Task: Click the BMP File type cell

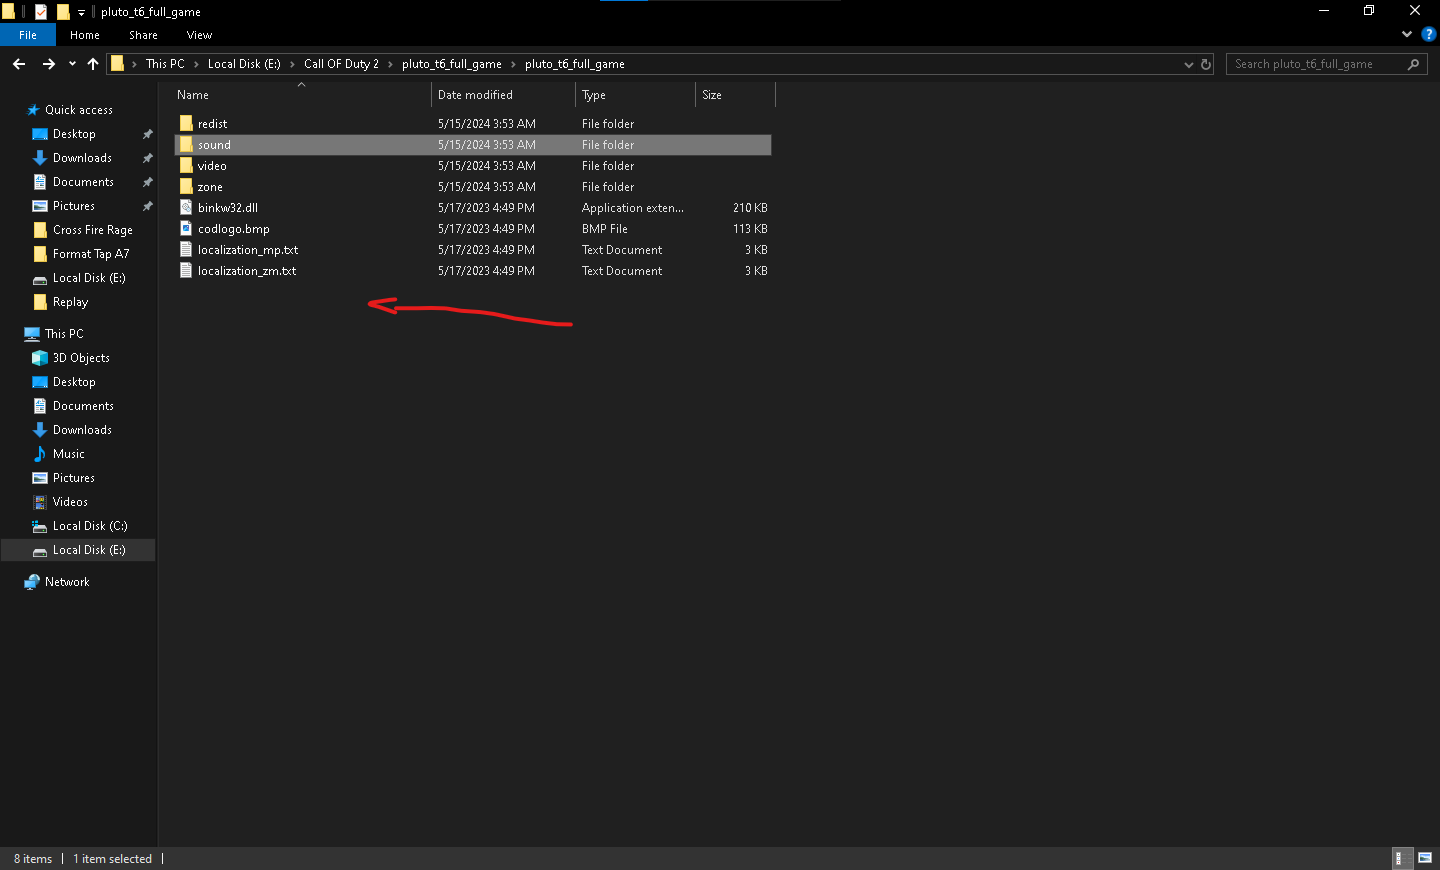Action: [x=605, y=229]
